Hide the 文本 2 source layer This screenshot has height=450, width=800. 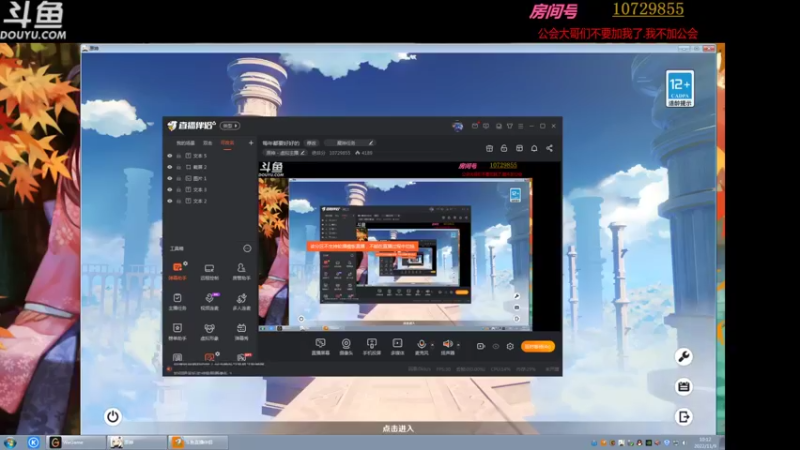pos(170,201)
